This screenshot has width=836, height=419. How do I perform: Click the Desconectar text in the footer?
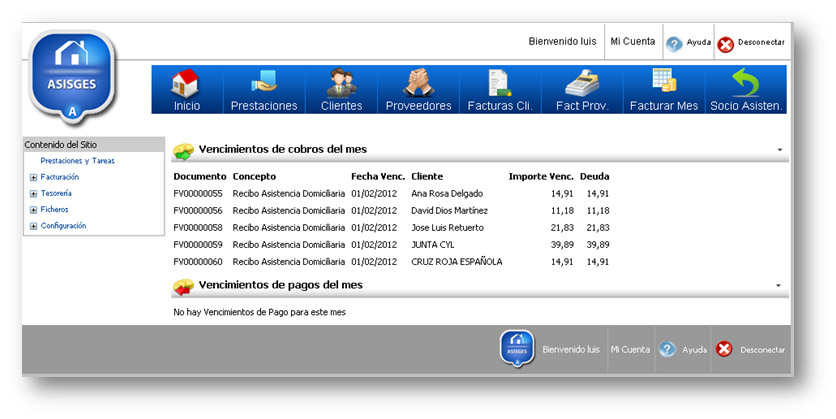point(762,350)
